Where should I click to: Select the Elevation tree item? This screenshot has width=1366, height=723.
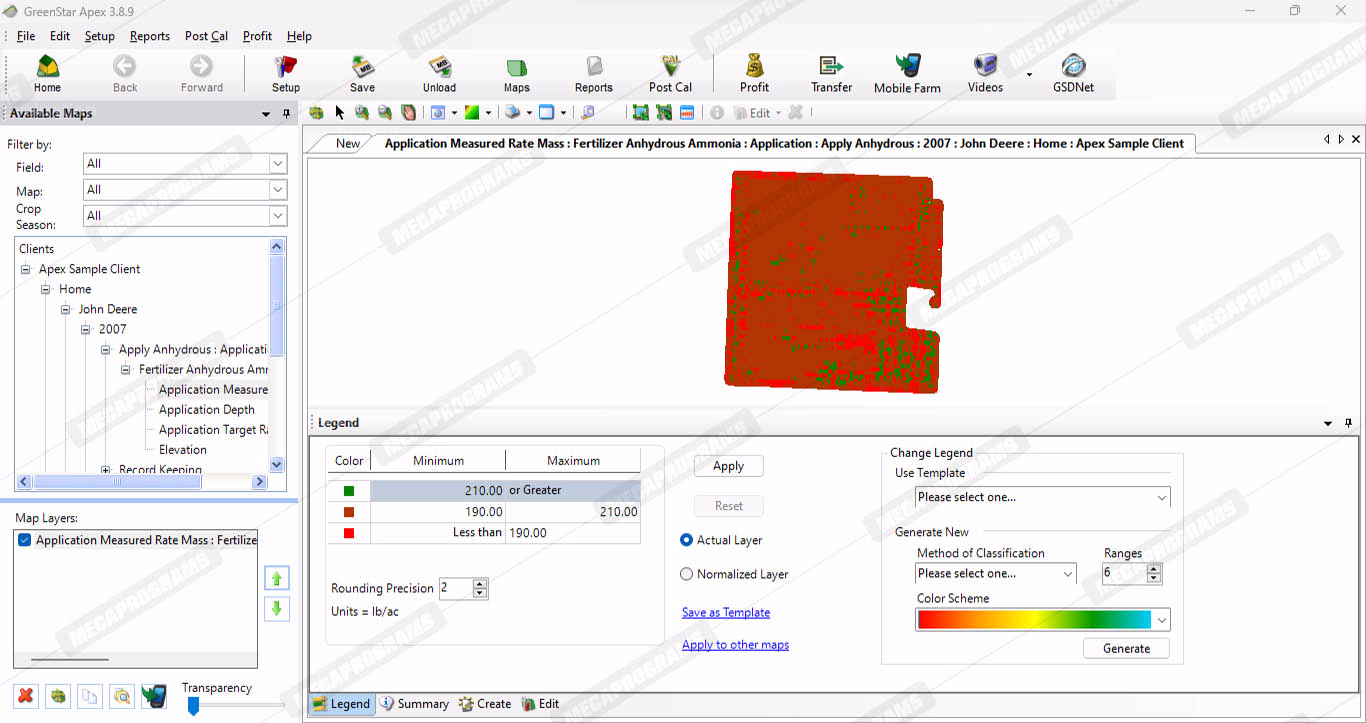[x=182, y=449]
